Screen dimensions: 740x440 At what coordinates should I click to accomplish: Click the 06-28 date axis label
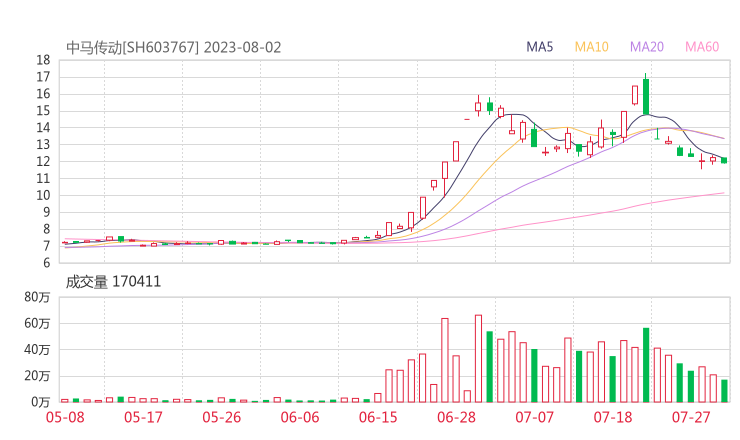(x=456, y=417)
